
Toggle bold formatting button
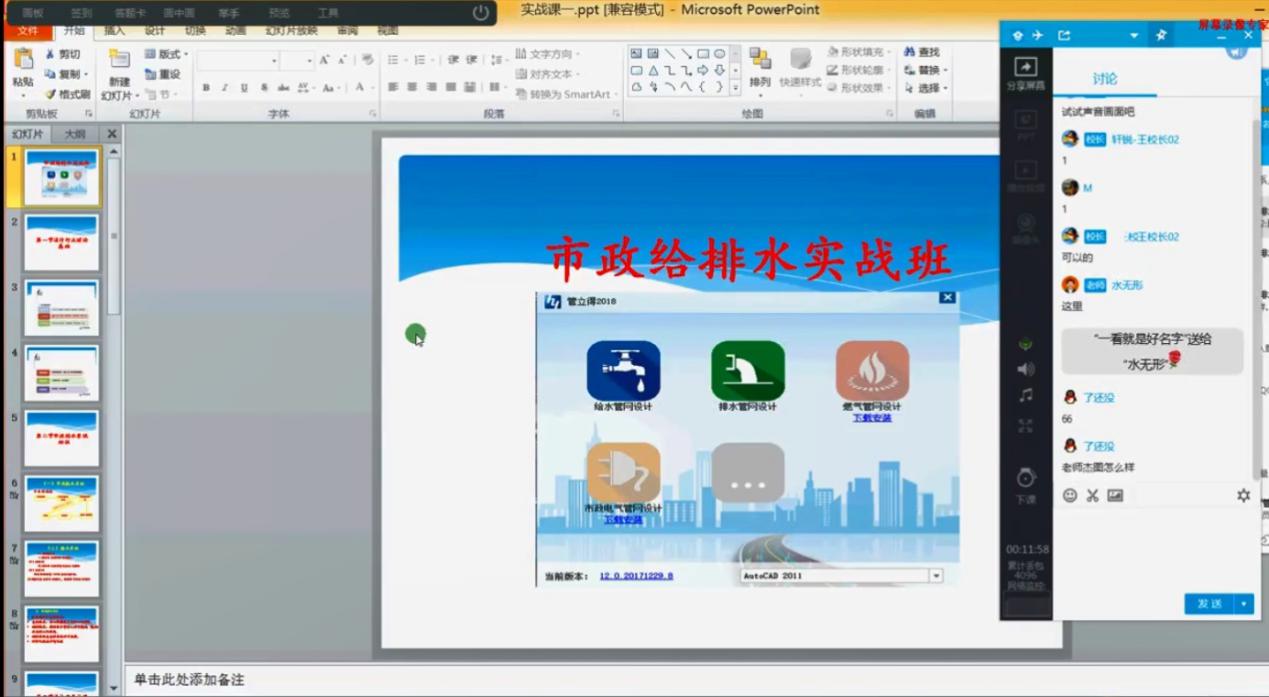[206, 88]
